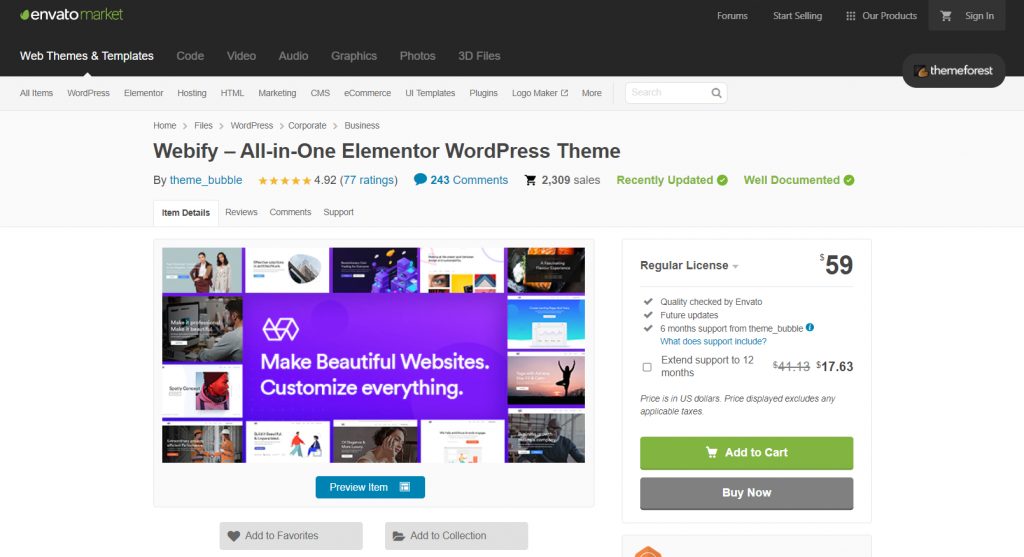Click the Sign In link
The width and height of the screenshot is (1024, 557).
tap(979, 16)
